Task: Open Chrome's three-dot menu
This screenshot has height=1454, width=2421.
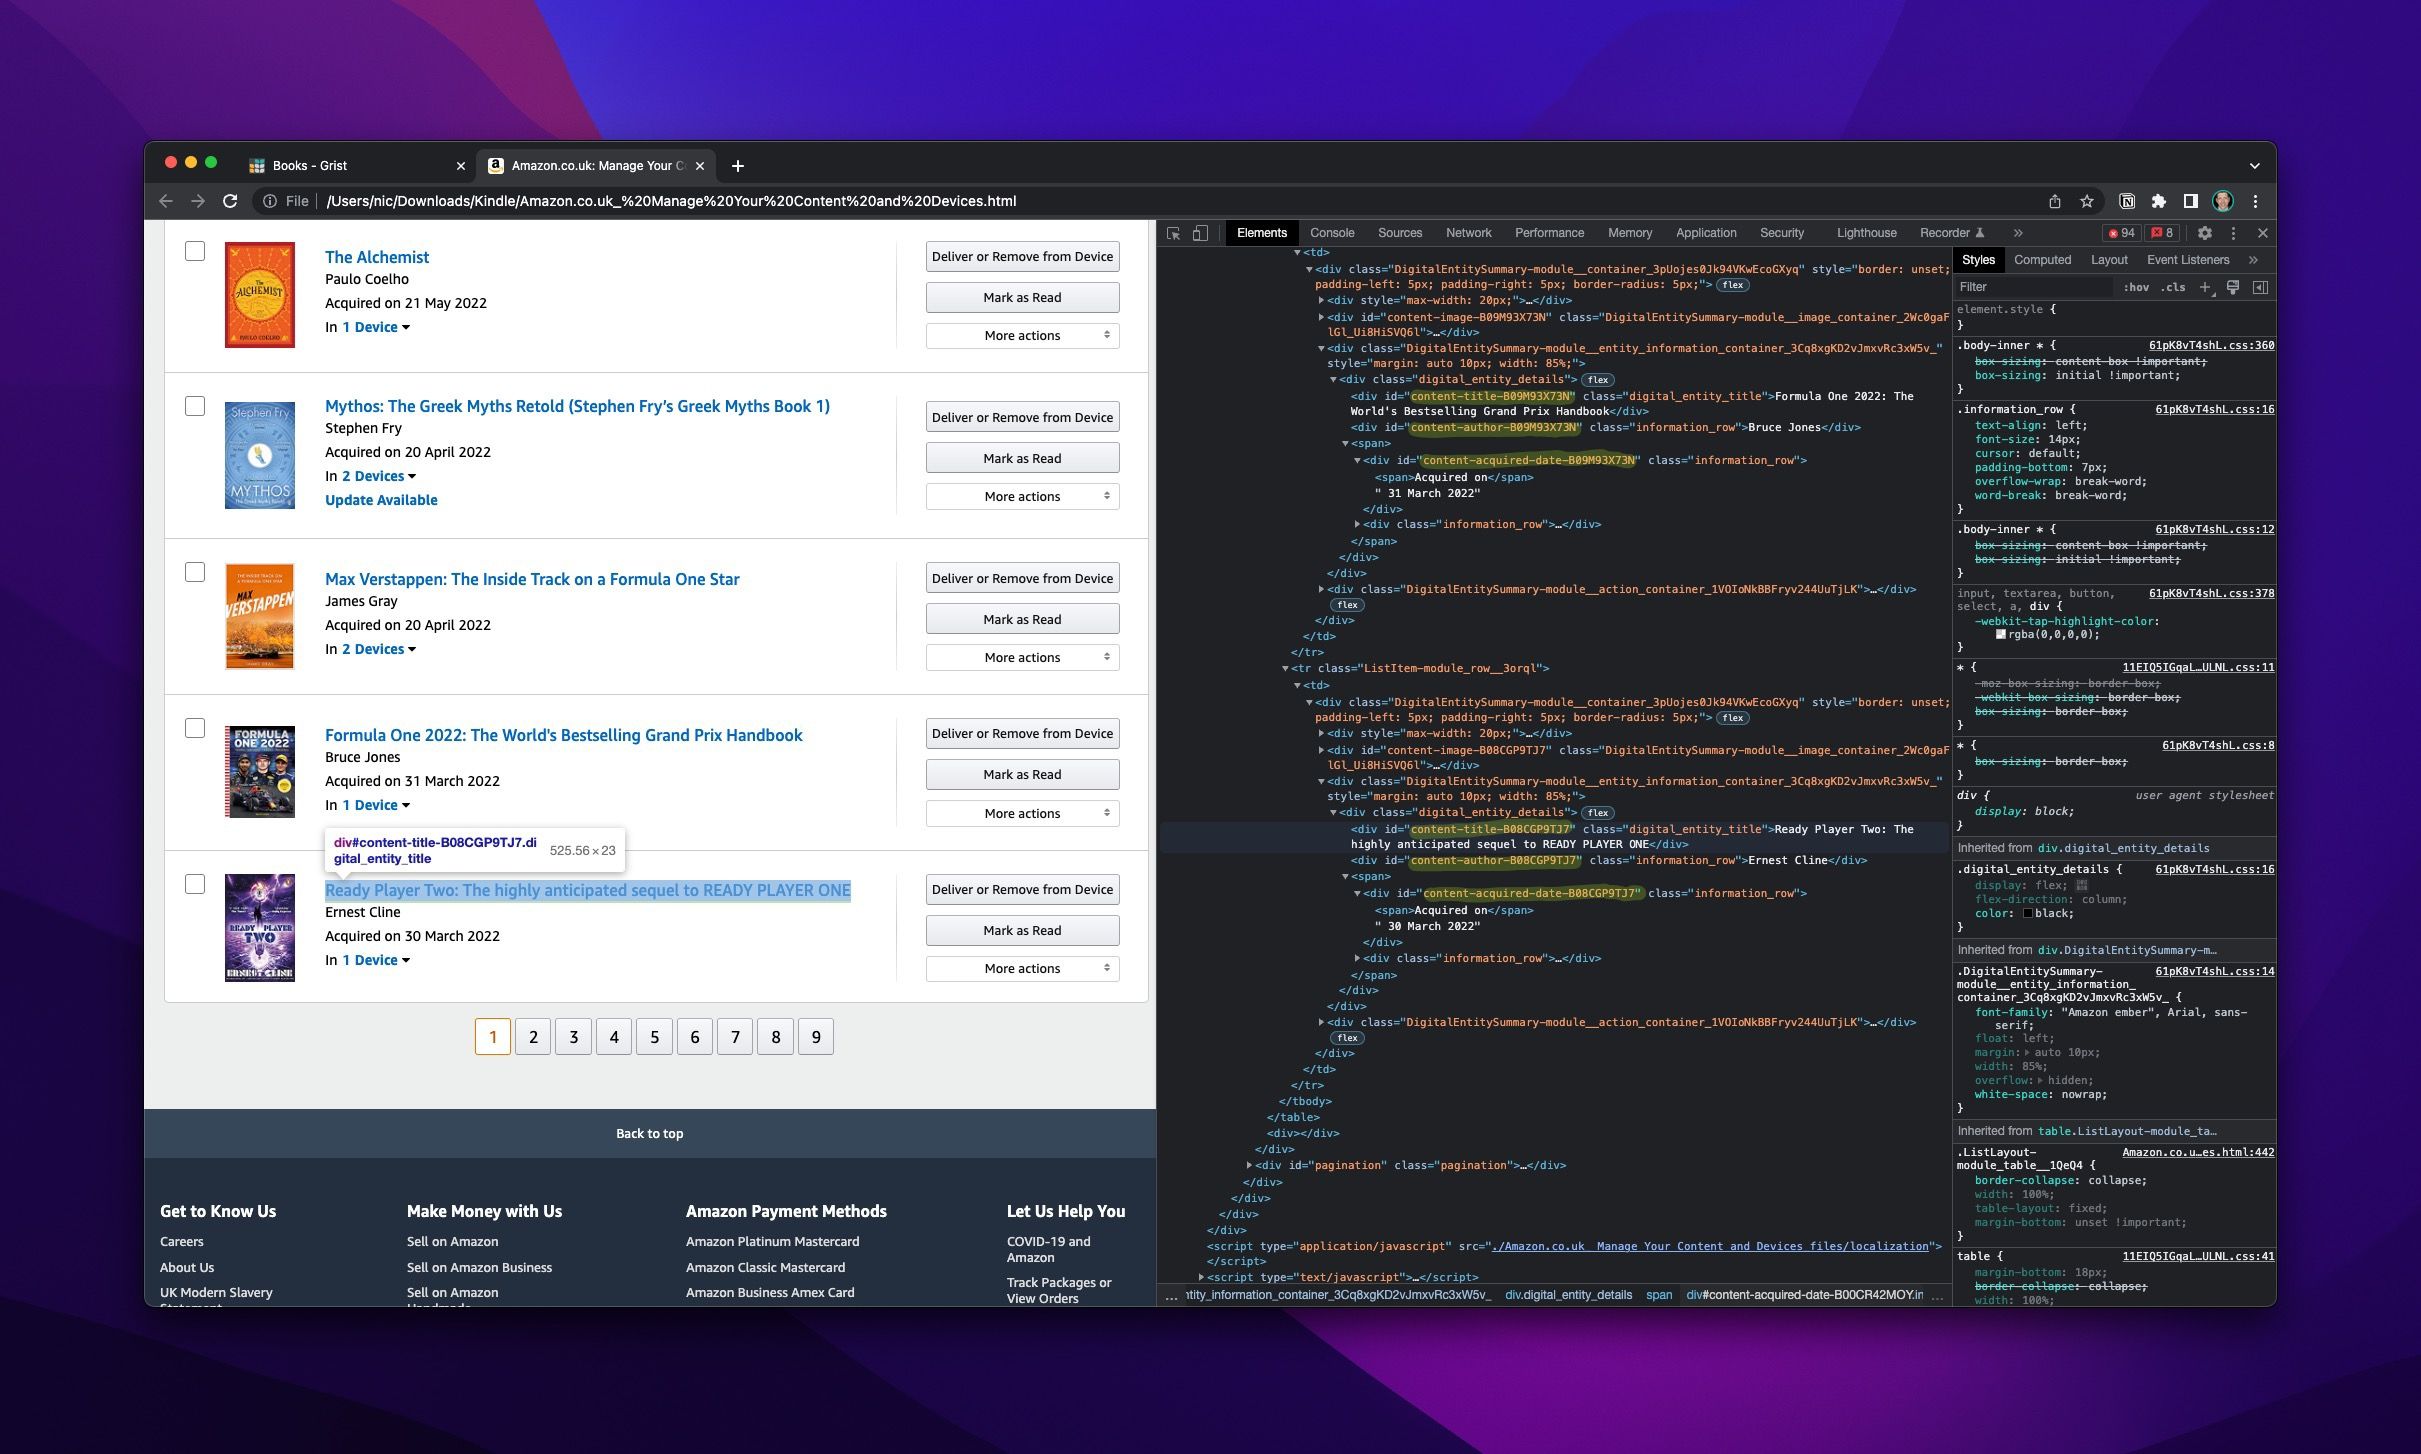Action: 2255,201
